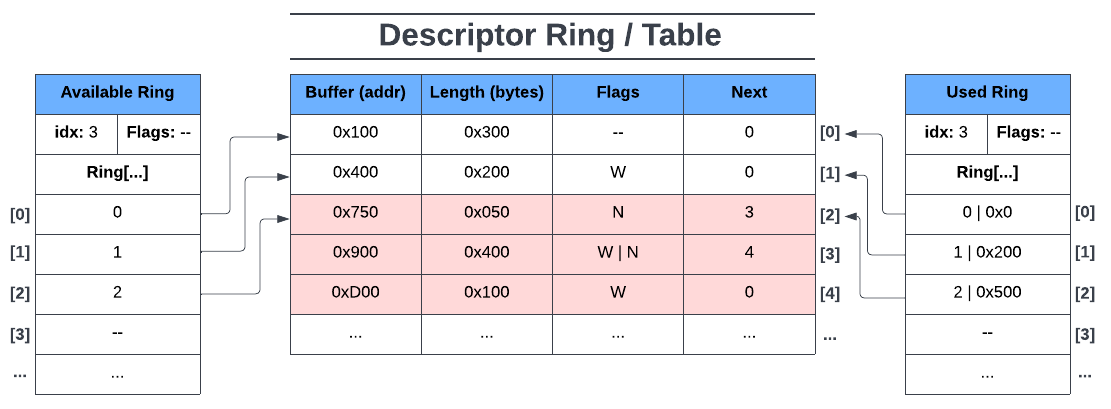
Task: Select the Used Ring entry 0 | 0x0
Action: tap(987, 213)
